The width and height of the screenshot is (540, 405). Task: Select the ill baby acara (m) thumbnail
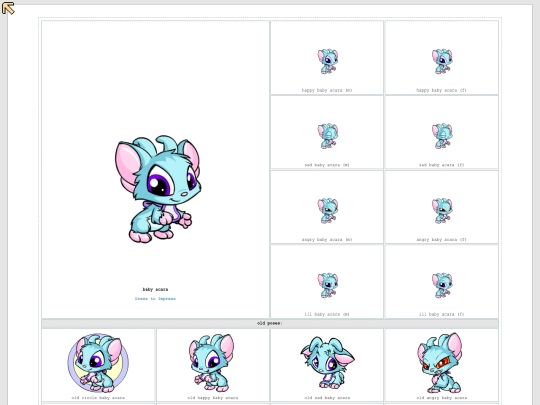click(328, 285)
